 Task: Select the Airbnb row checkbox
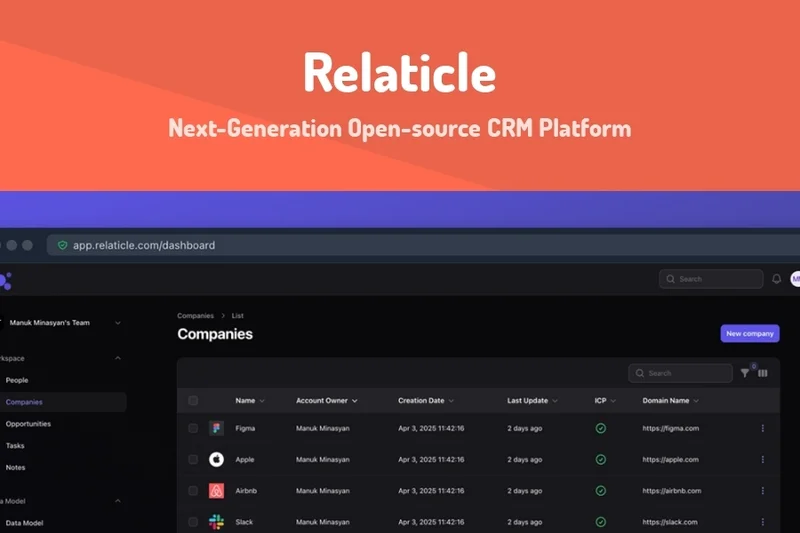[193, 491]
